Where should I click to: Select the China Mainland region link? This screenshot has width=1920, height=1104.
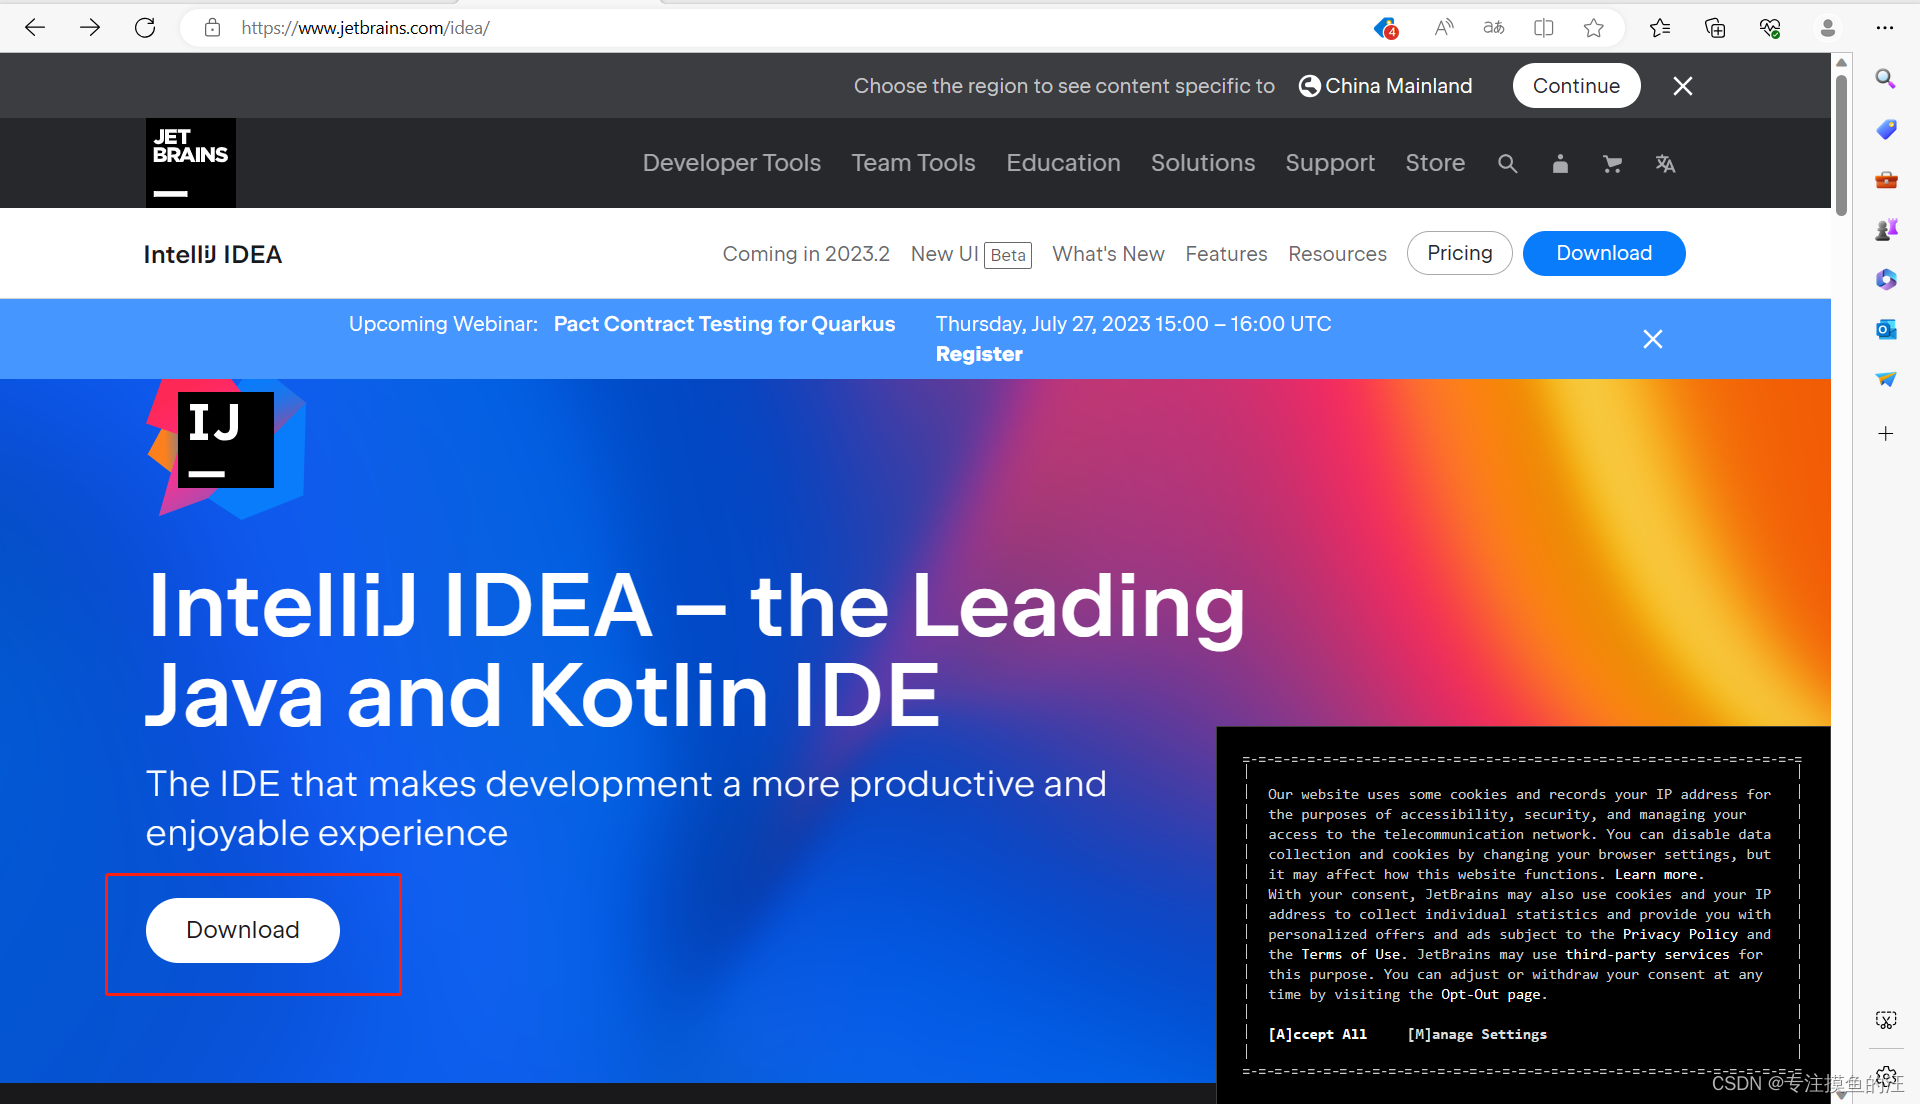coord(1386,86)
